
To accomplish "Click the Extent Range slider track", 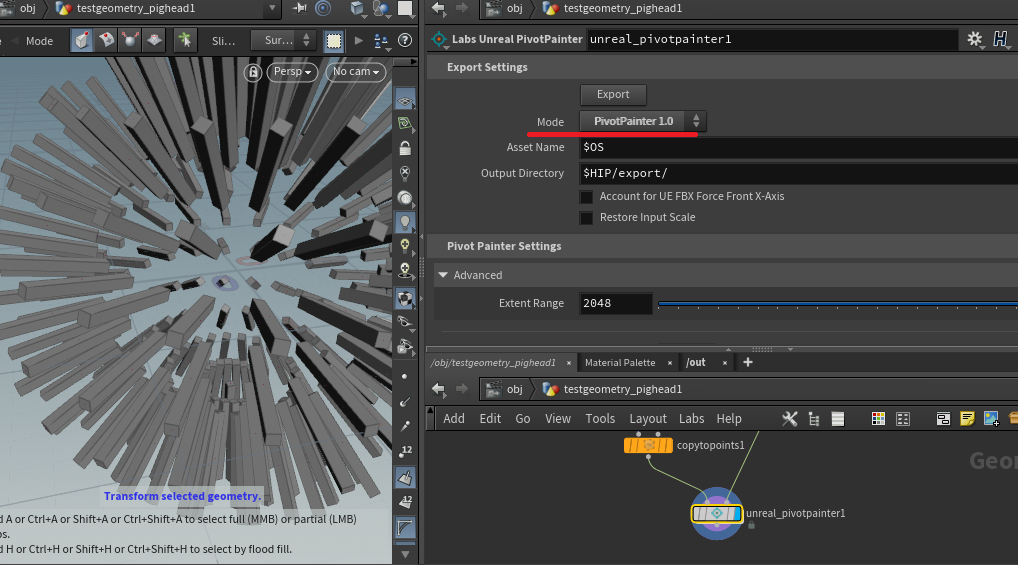I will (x=838, y=303).
